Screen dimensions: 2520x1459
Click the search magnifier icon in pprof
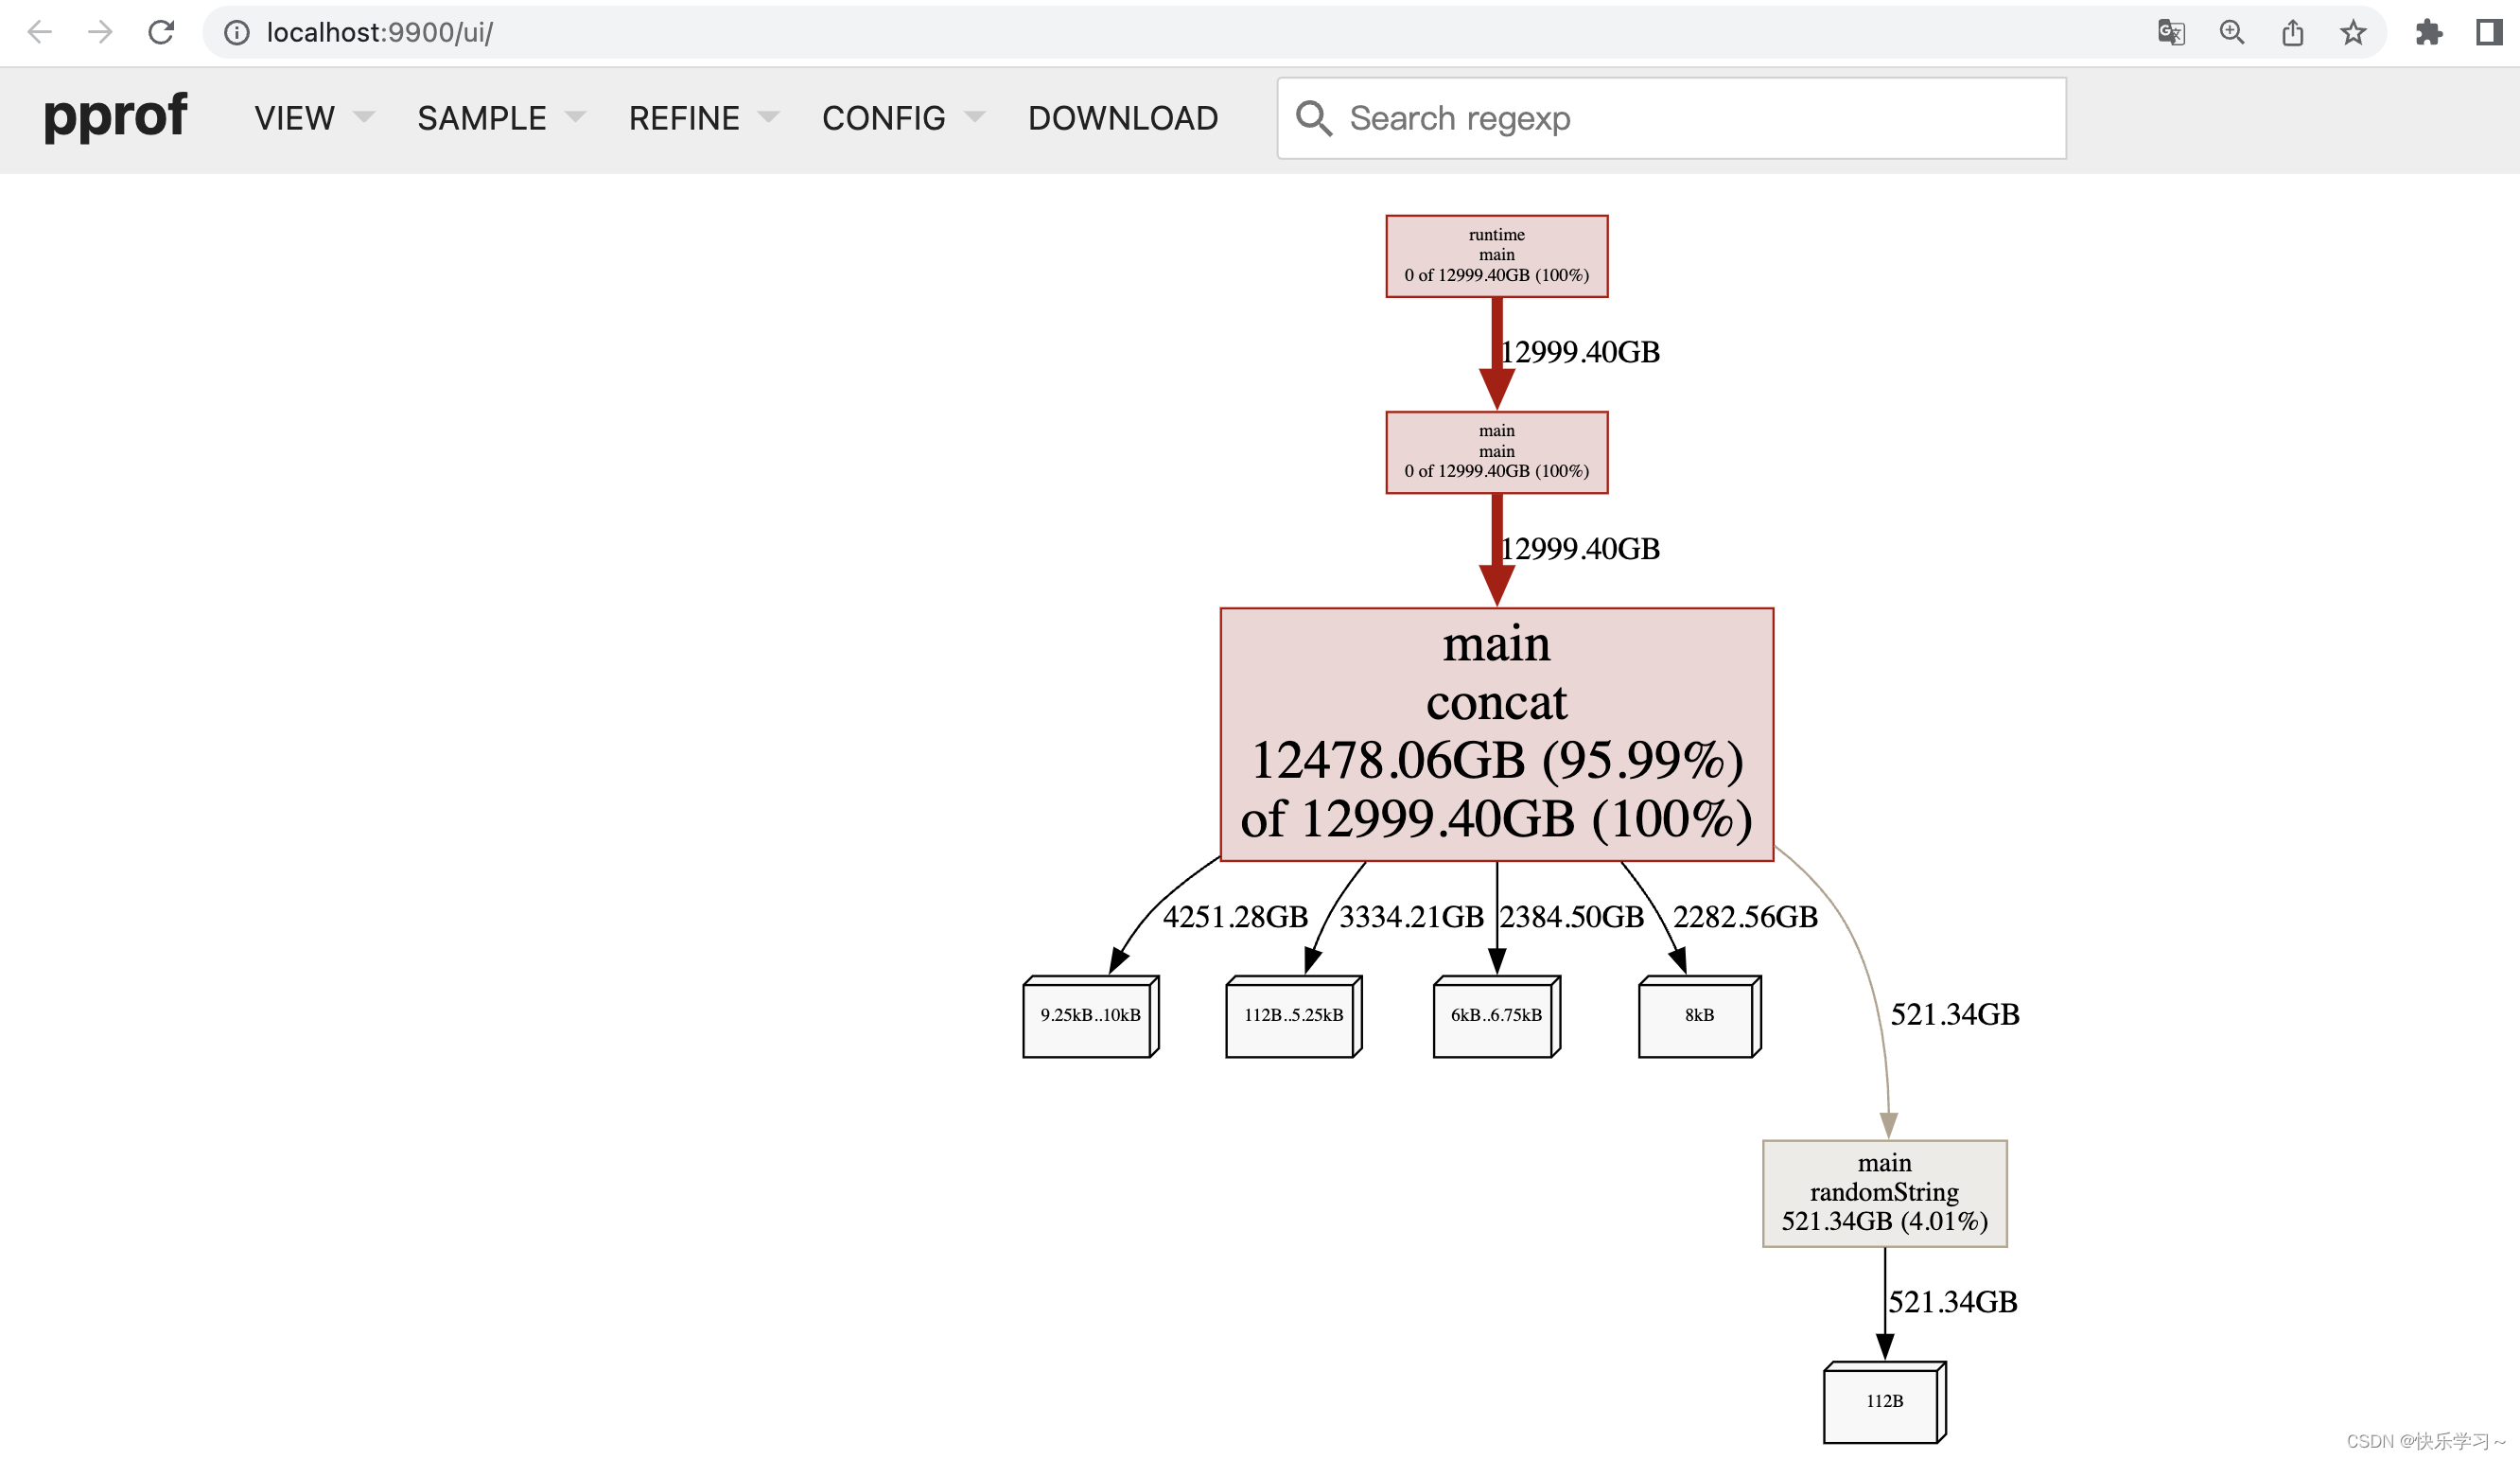(1314, 118)
